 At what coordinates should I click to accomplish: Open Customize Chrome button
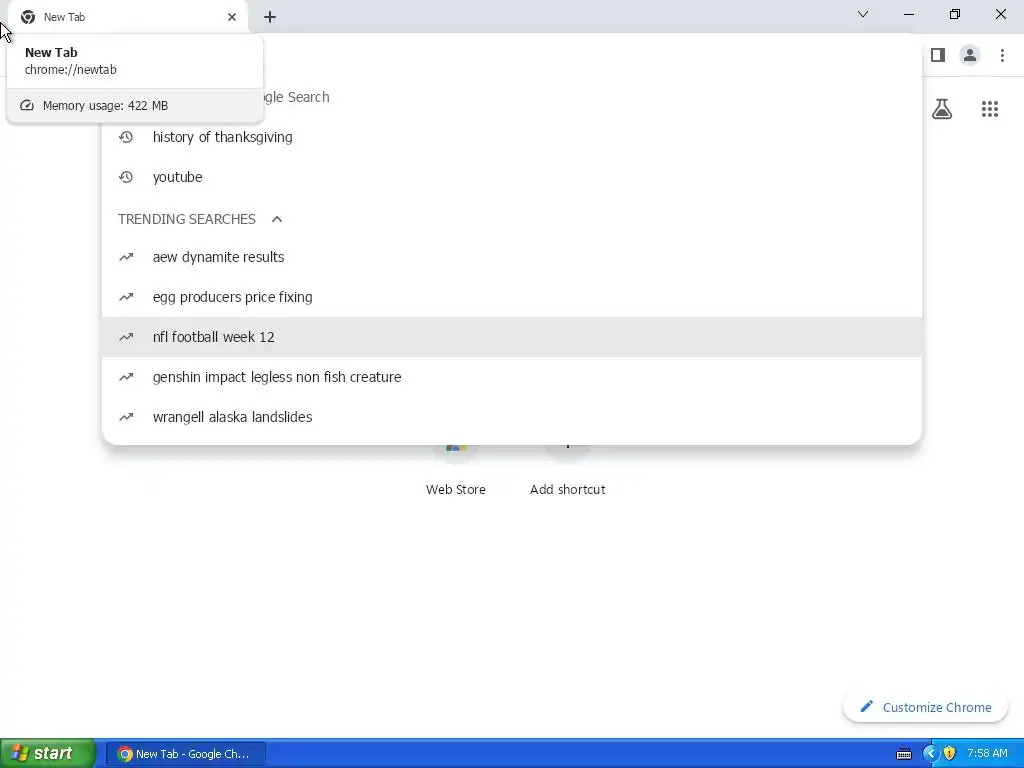coord(925,707)
